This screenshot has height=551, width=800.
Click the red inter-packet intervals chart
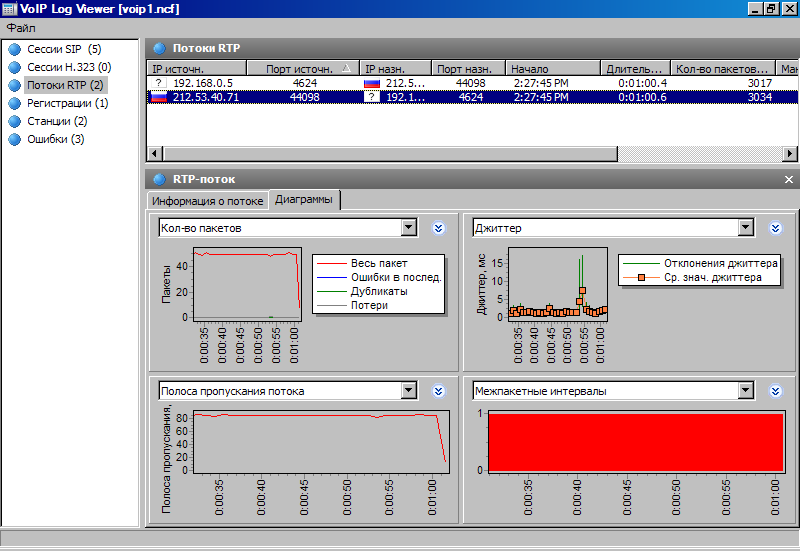click(x=636, y=442)
